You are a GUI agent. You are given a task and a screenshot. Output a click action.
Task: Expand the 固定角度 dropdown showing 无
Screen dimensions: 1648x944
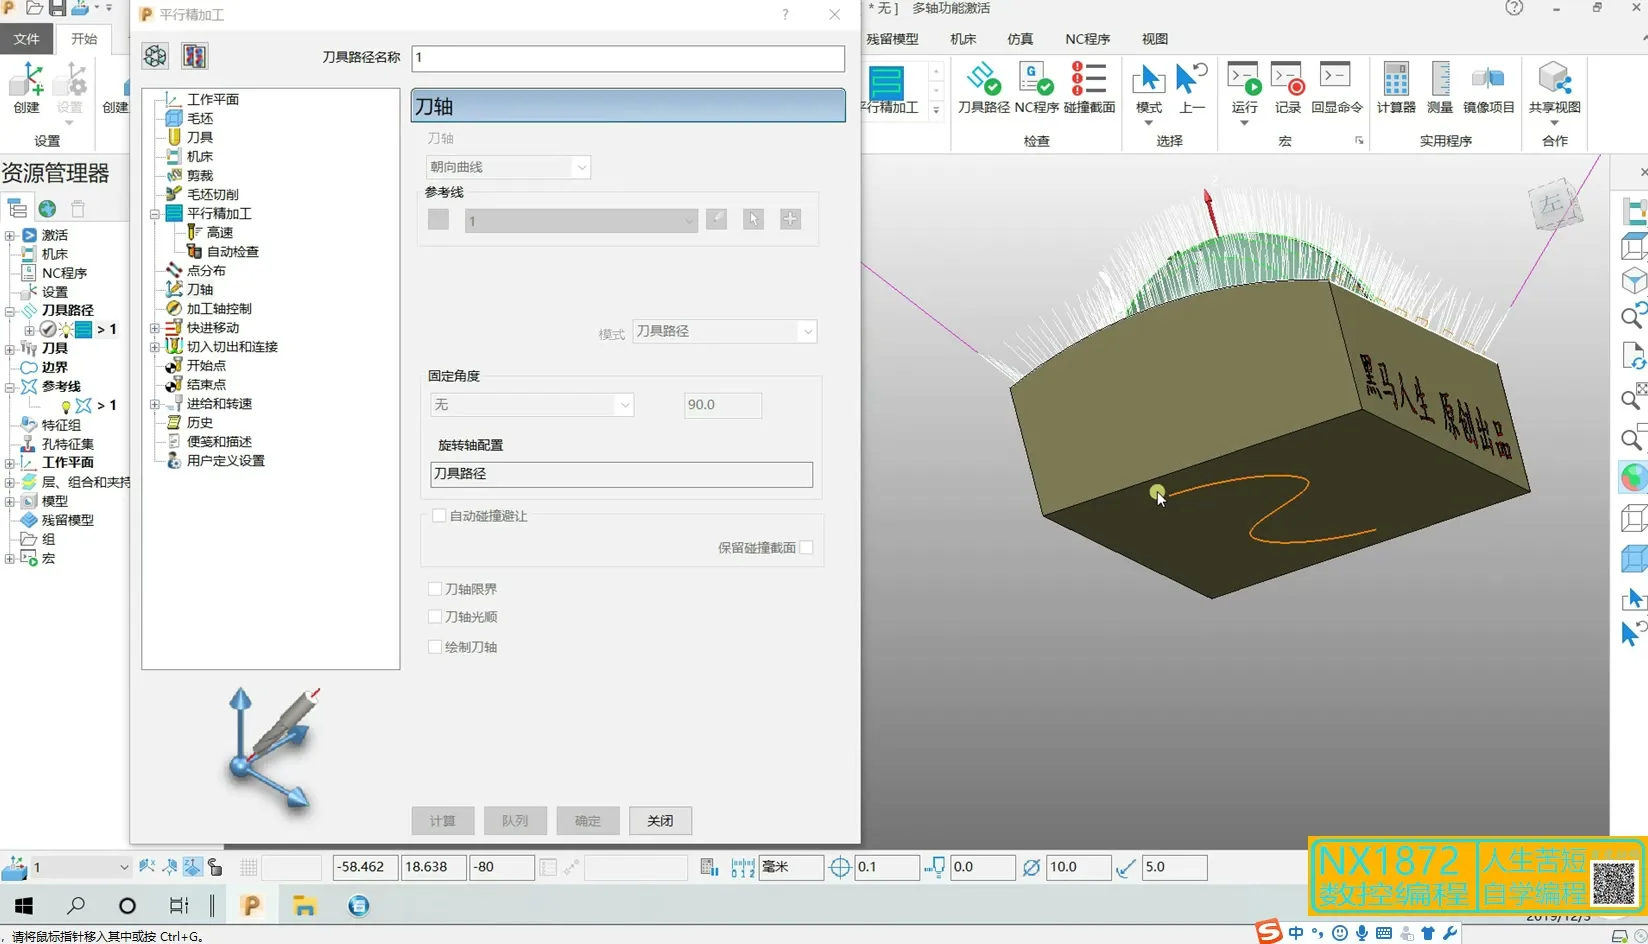point(531,405)
